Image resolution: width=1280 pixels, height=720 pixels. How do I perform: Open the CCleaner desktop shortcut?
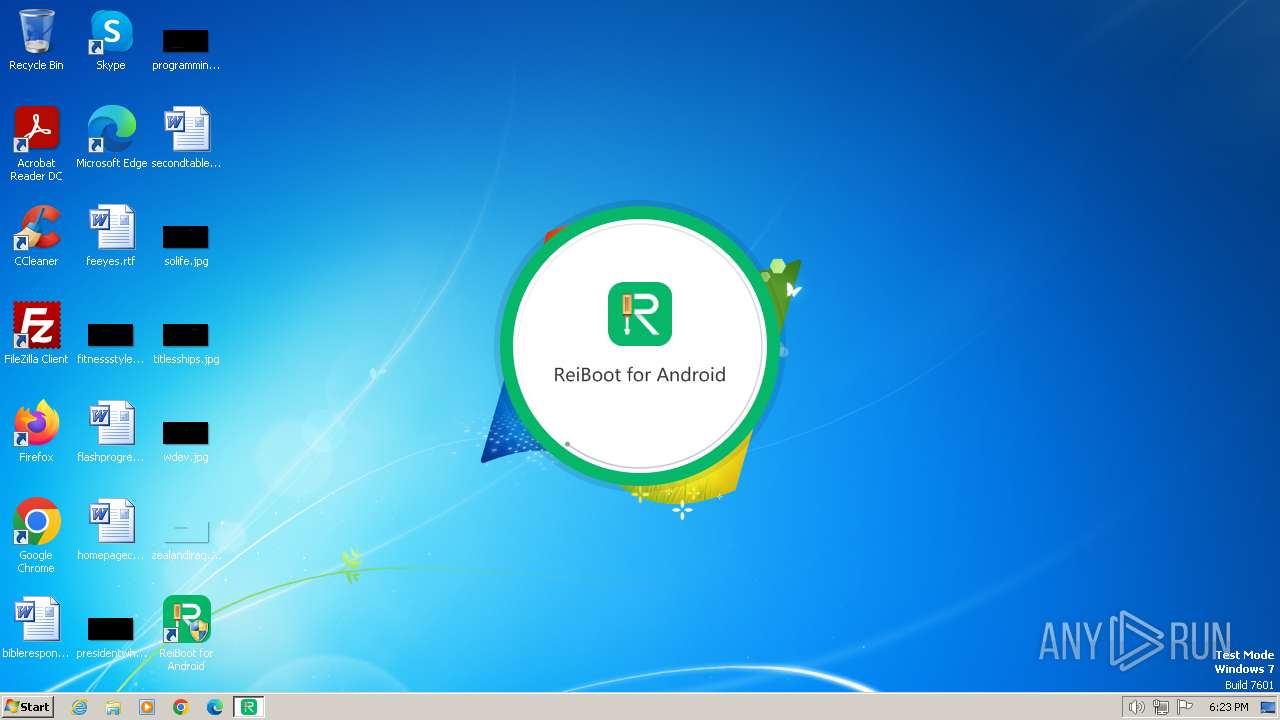36,236
